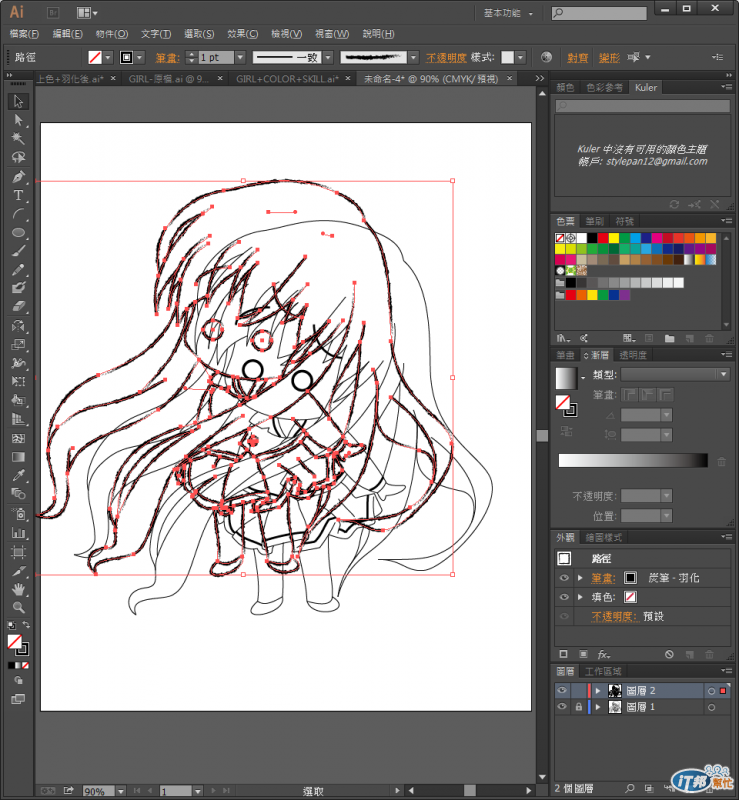Click target circle of 圖層 1
The height and width of the screenshot is (800, 739).
pos(711,708)
